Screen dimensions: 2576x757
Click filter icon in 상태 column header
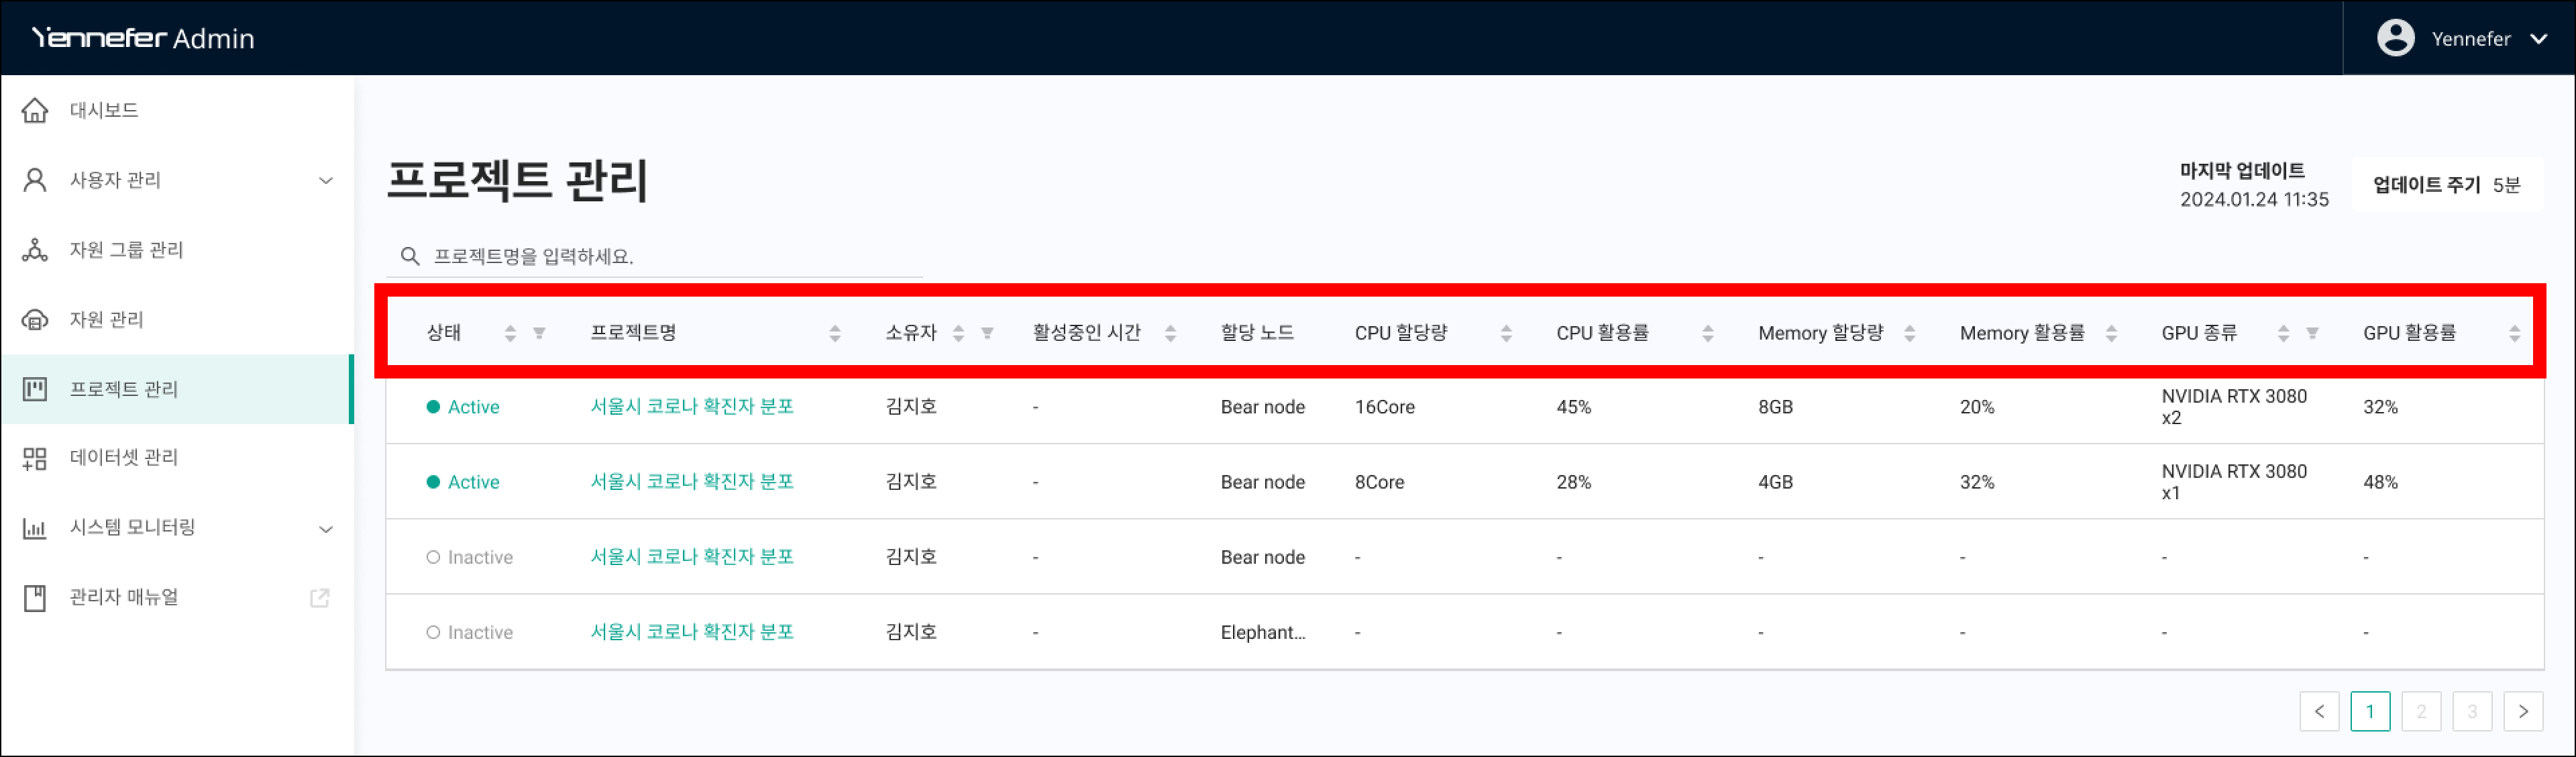[x=539, y=333]
